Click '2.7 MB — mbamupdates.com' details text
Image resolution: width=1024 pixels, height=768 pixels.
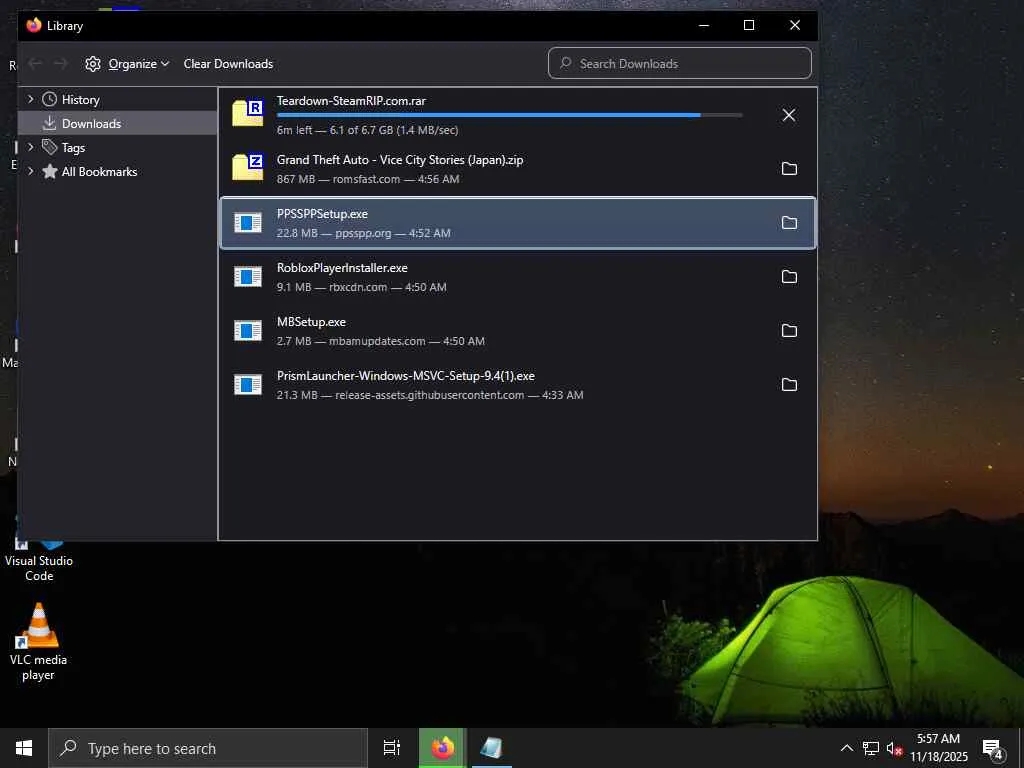point(381,341)
